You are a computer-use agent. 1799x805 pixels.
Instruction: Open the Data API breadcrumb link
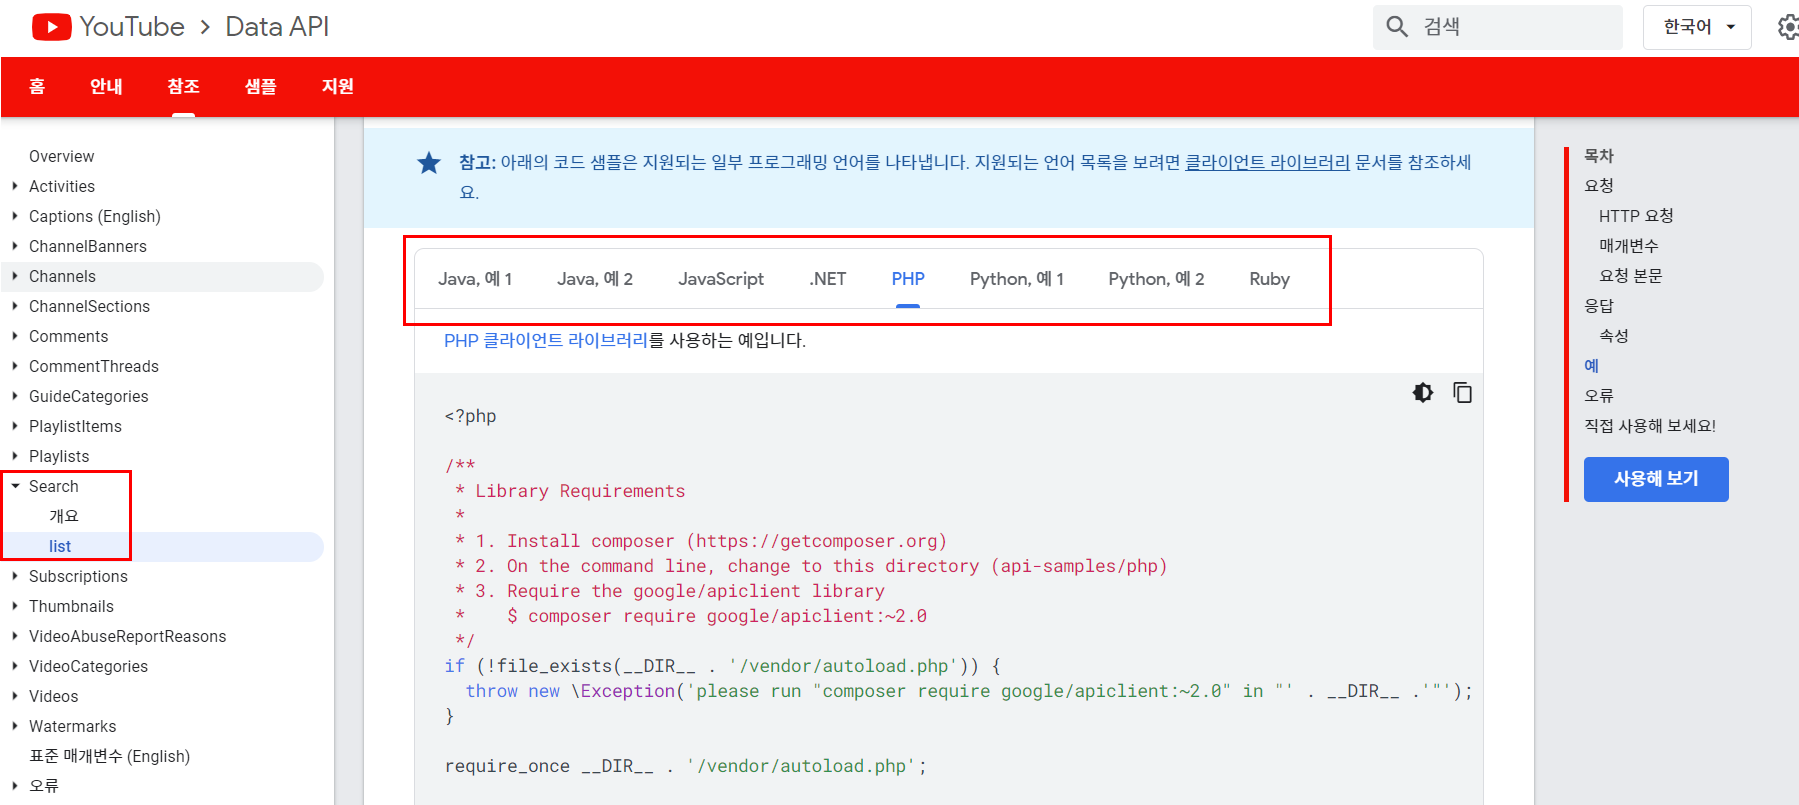[277, 27]
